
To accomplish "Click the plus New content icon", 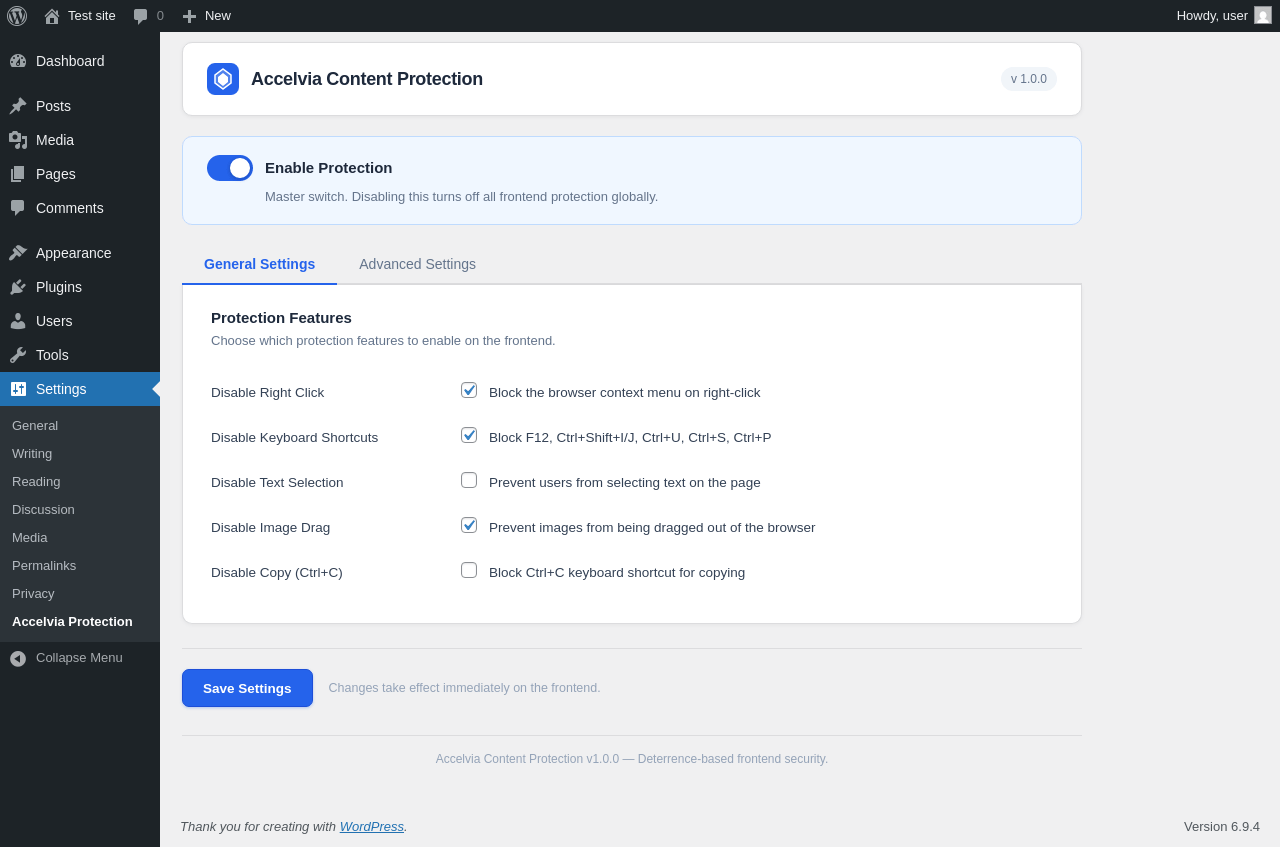I will pyautogui.click(x=189, y=16).
